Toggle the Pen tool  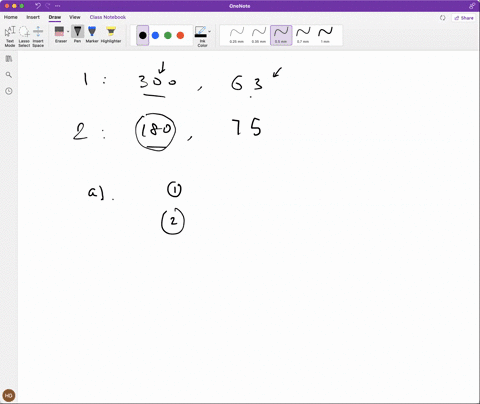(77, 34)
